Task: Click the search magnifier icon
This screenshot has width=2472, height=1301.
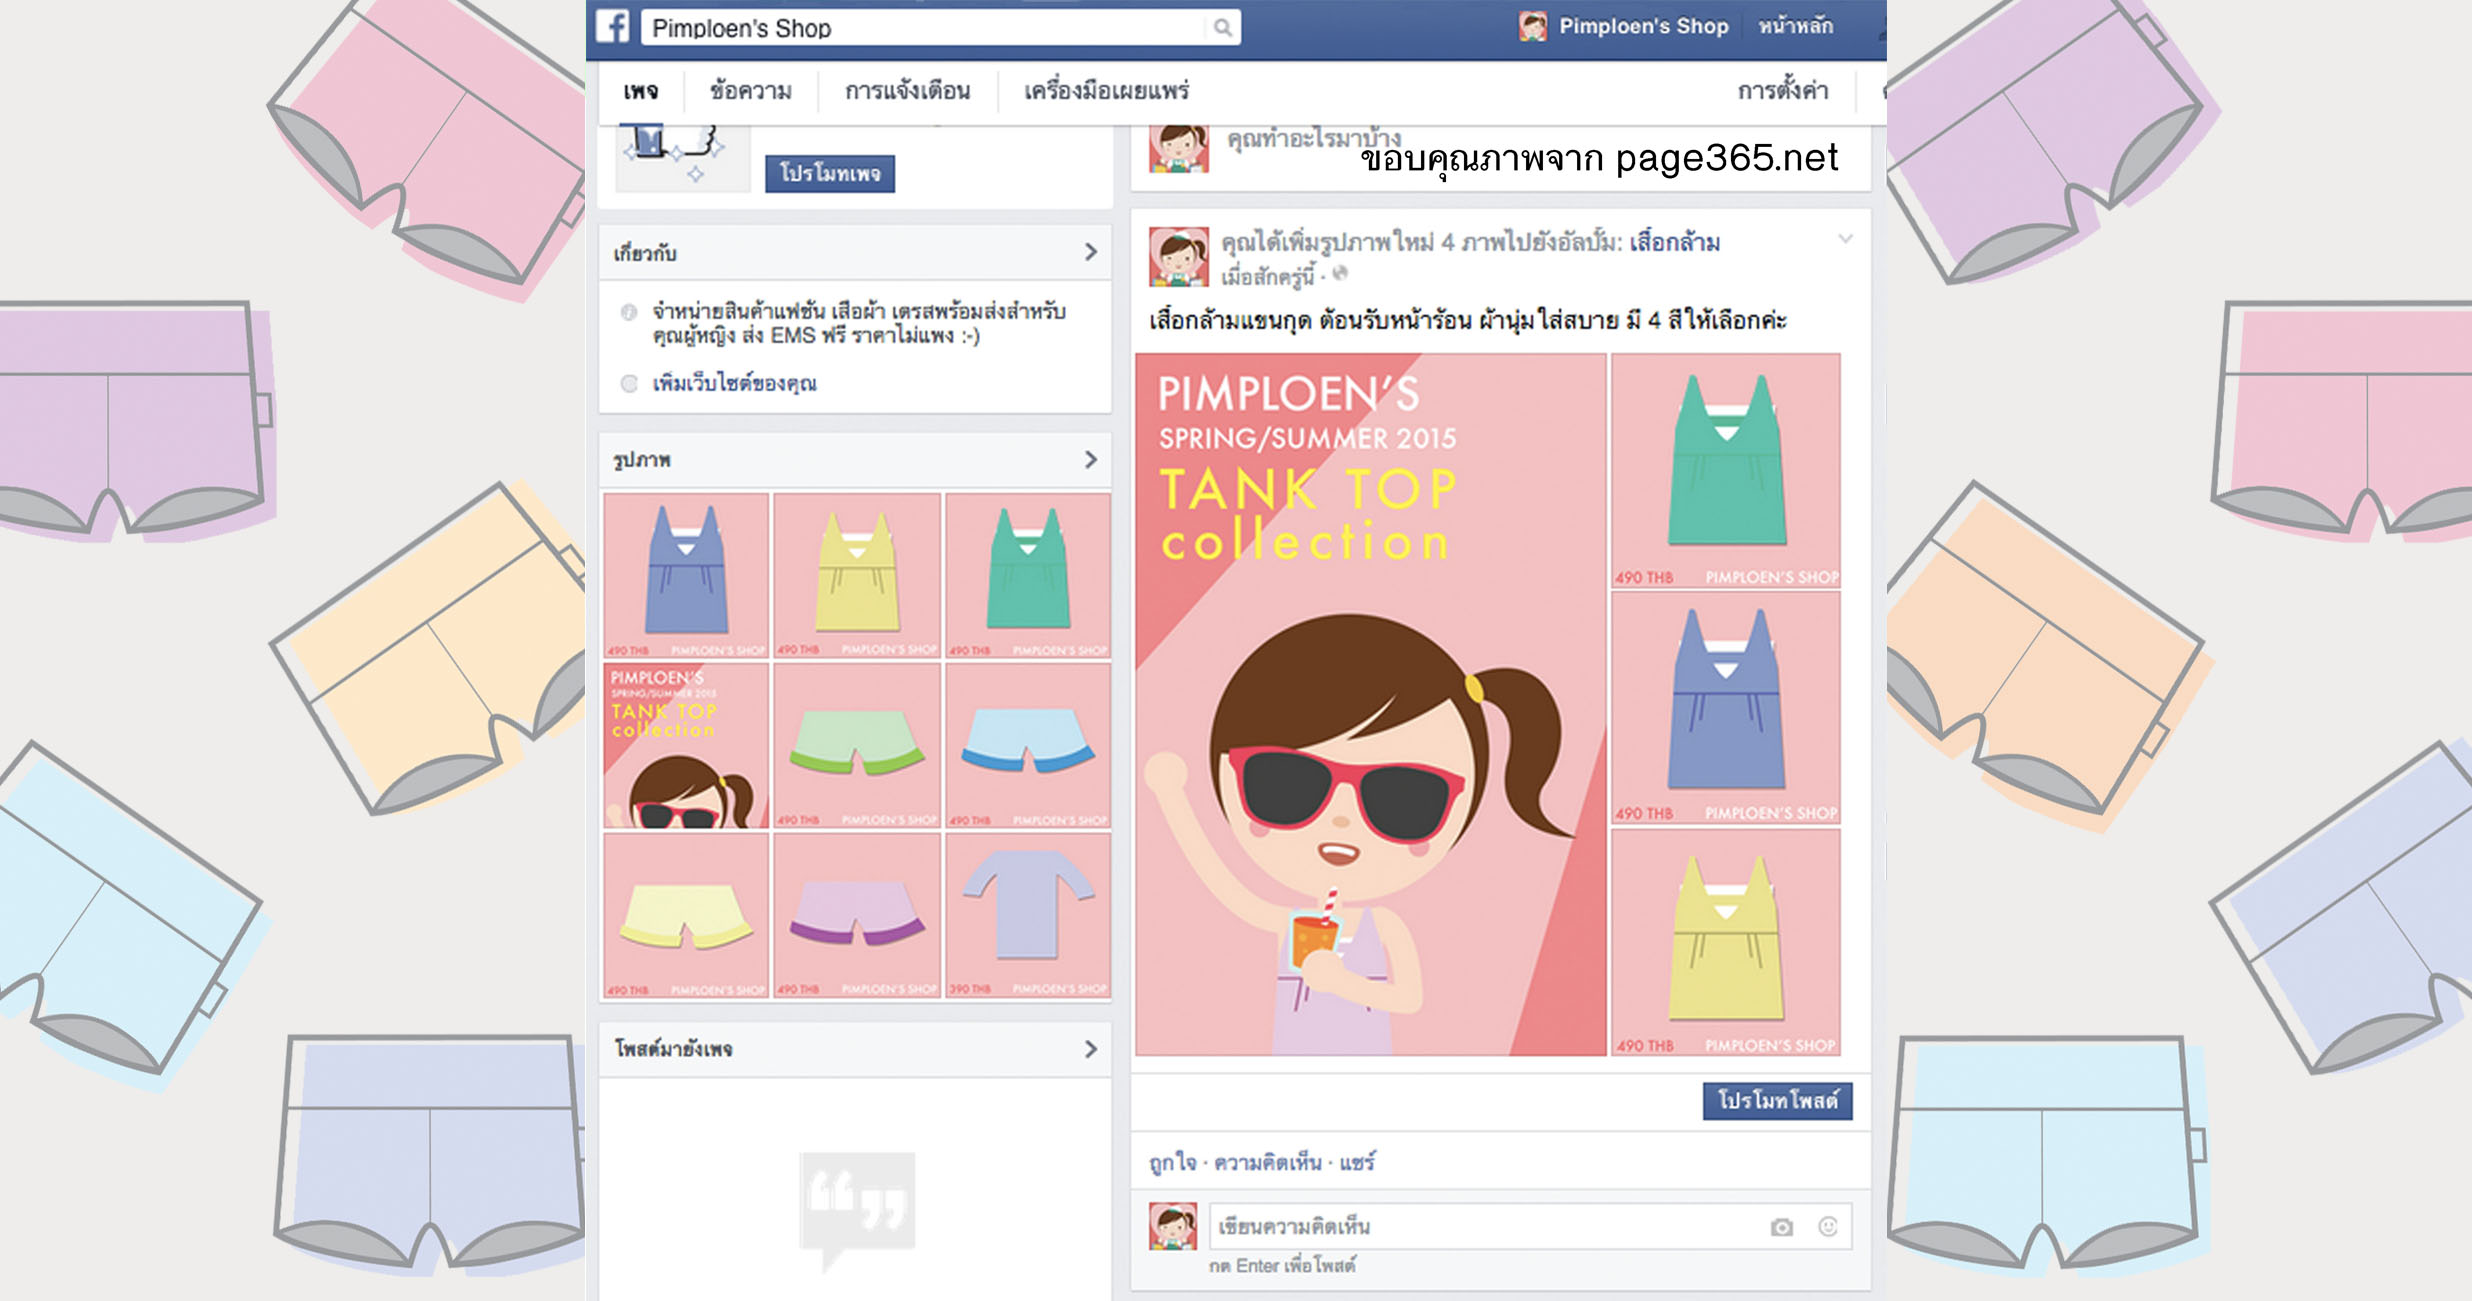Action: pyautogui.click(x=1222, y=28)
